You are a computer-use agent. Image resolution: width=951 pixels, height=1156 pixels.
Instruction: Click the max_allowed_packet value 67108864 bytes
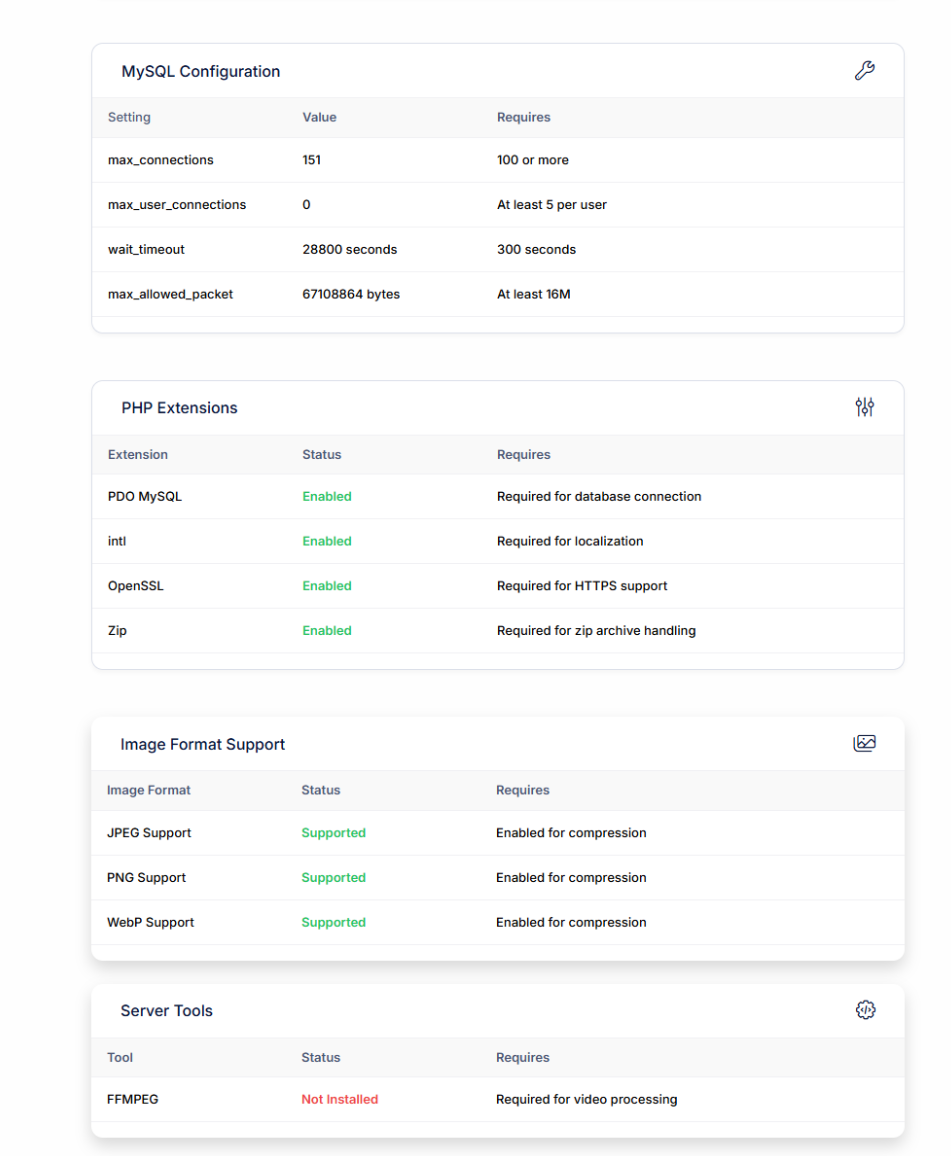pos(351,294)
